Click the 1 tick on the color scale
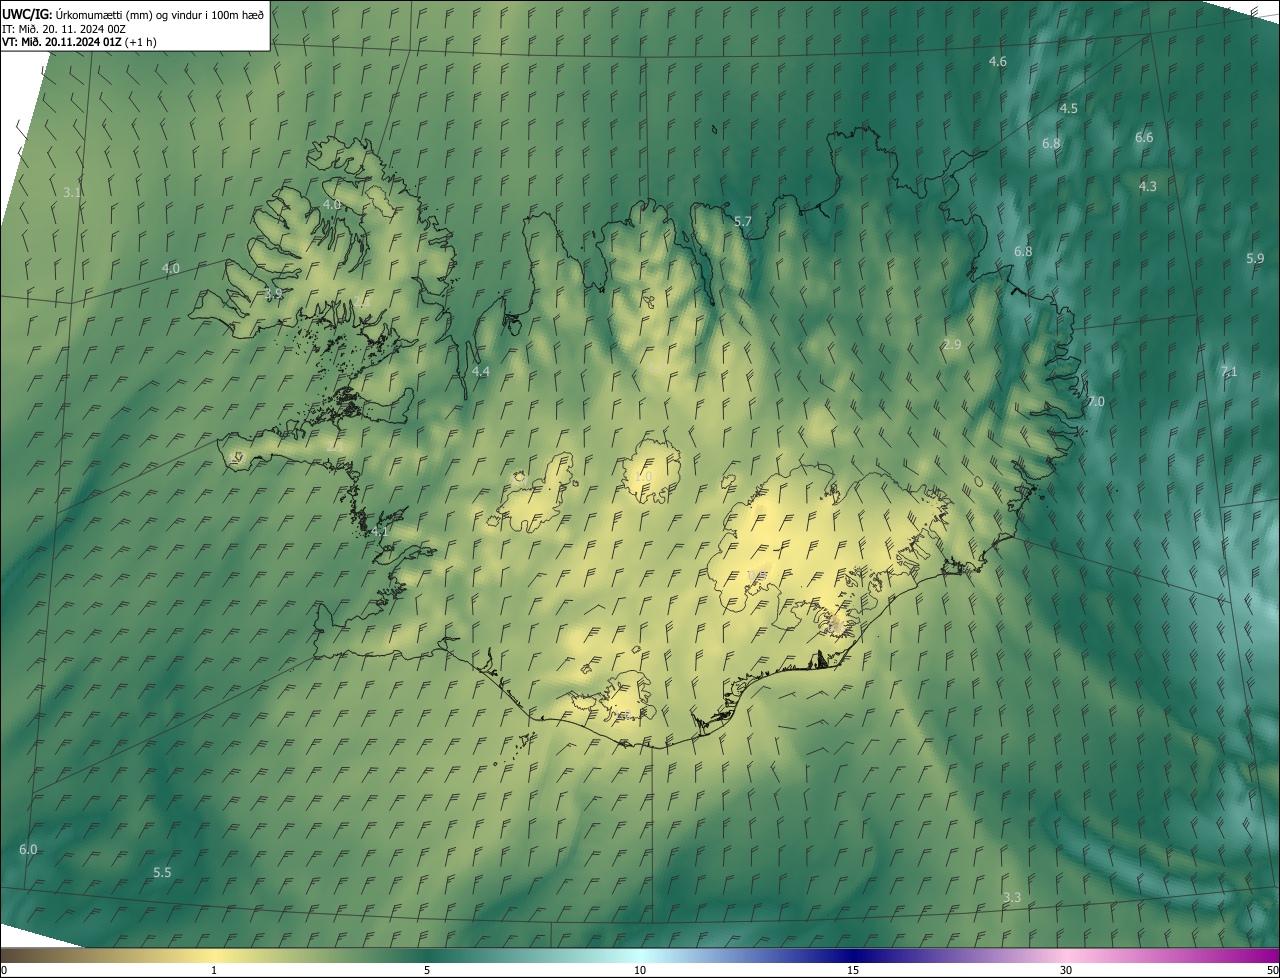This screenshot has height=978, width=1280. tap(214, 970)
